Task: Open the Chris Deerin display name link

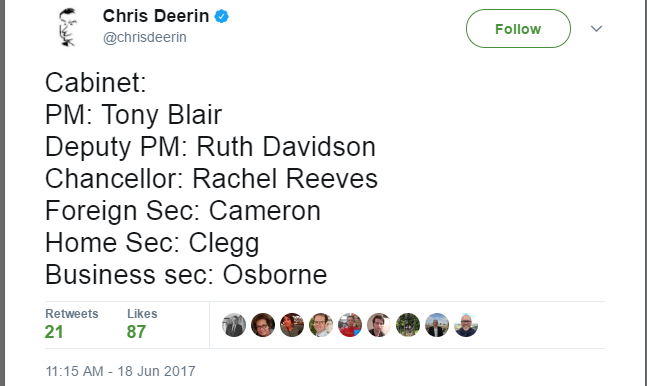Action: pyautogui.click(x=156, y=16)
